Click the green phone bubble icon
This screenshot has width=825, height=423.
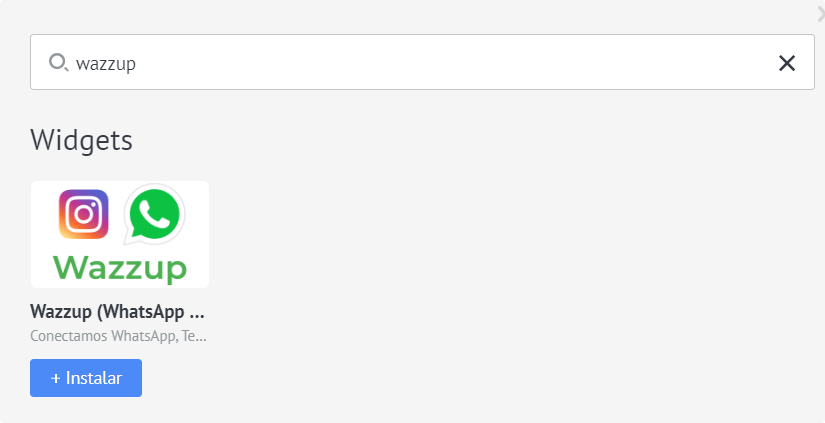pos(154,214)
